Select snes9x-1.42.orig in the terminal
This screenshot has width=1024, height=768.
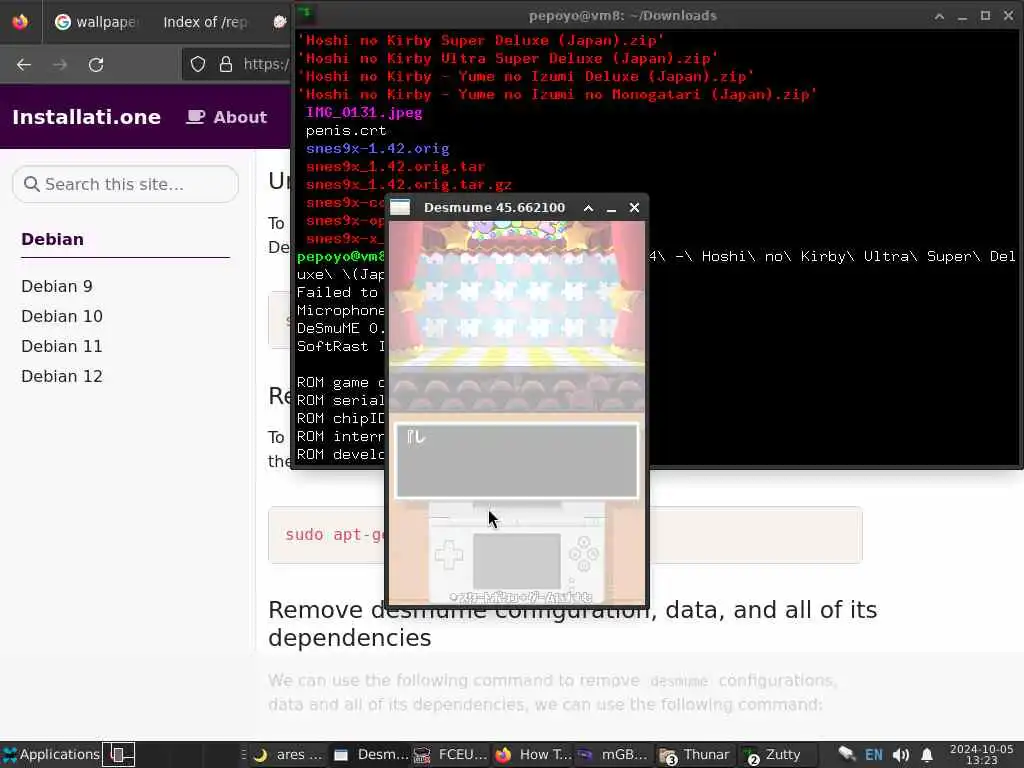tap(377, 148)
